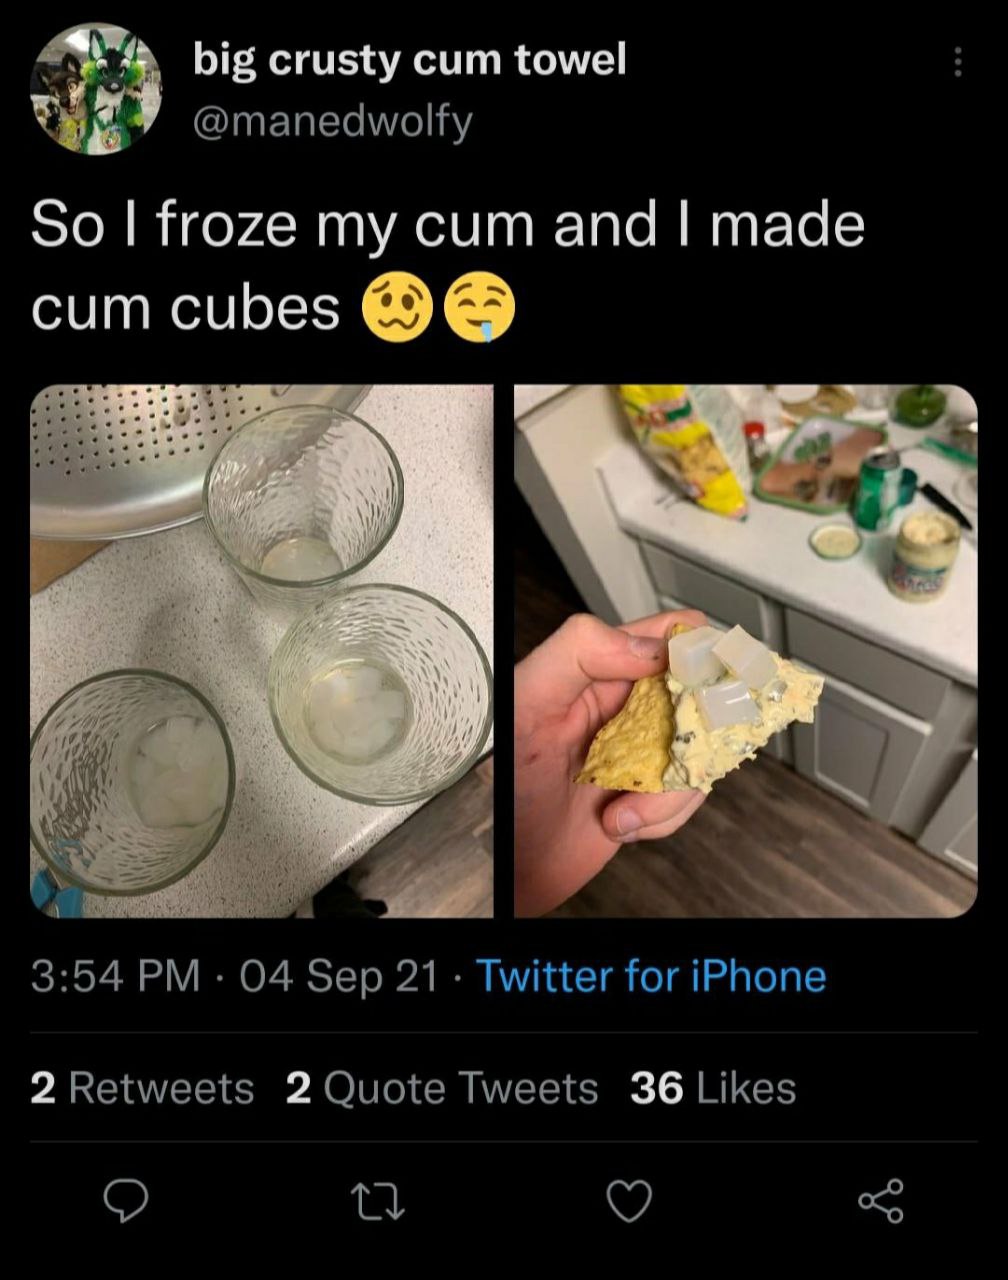View the 2 Retweets list
Image resolution: width=1008 pixels, height=1280 pixels.
pos(142,1088)
